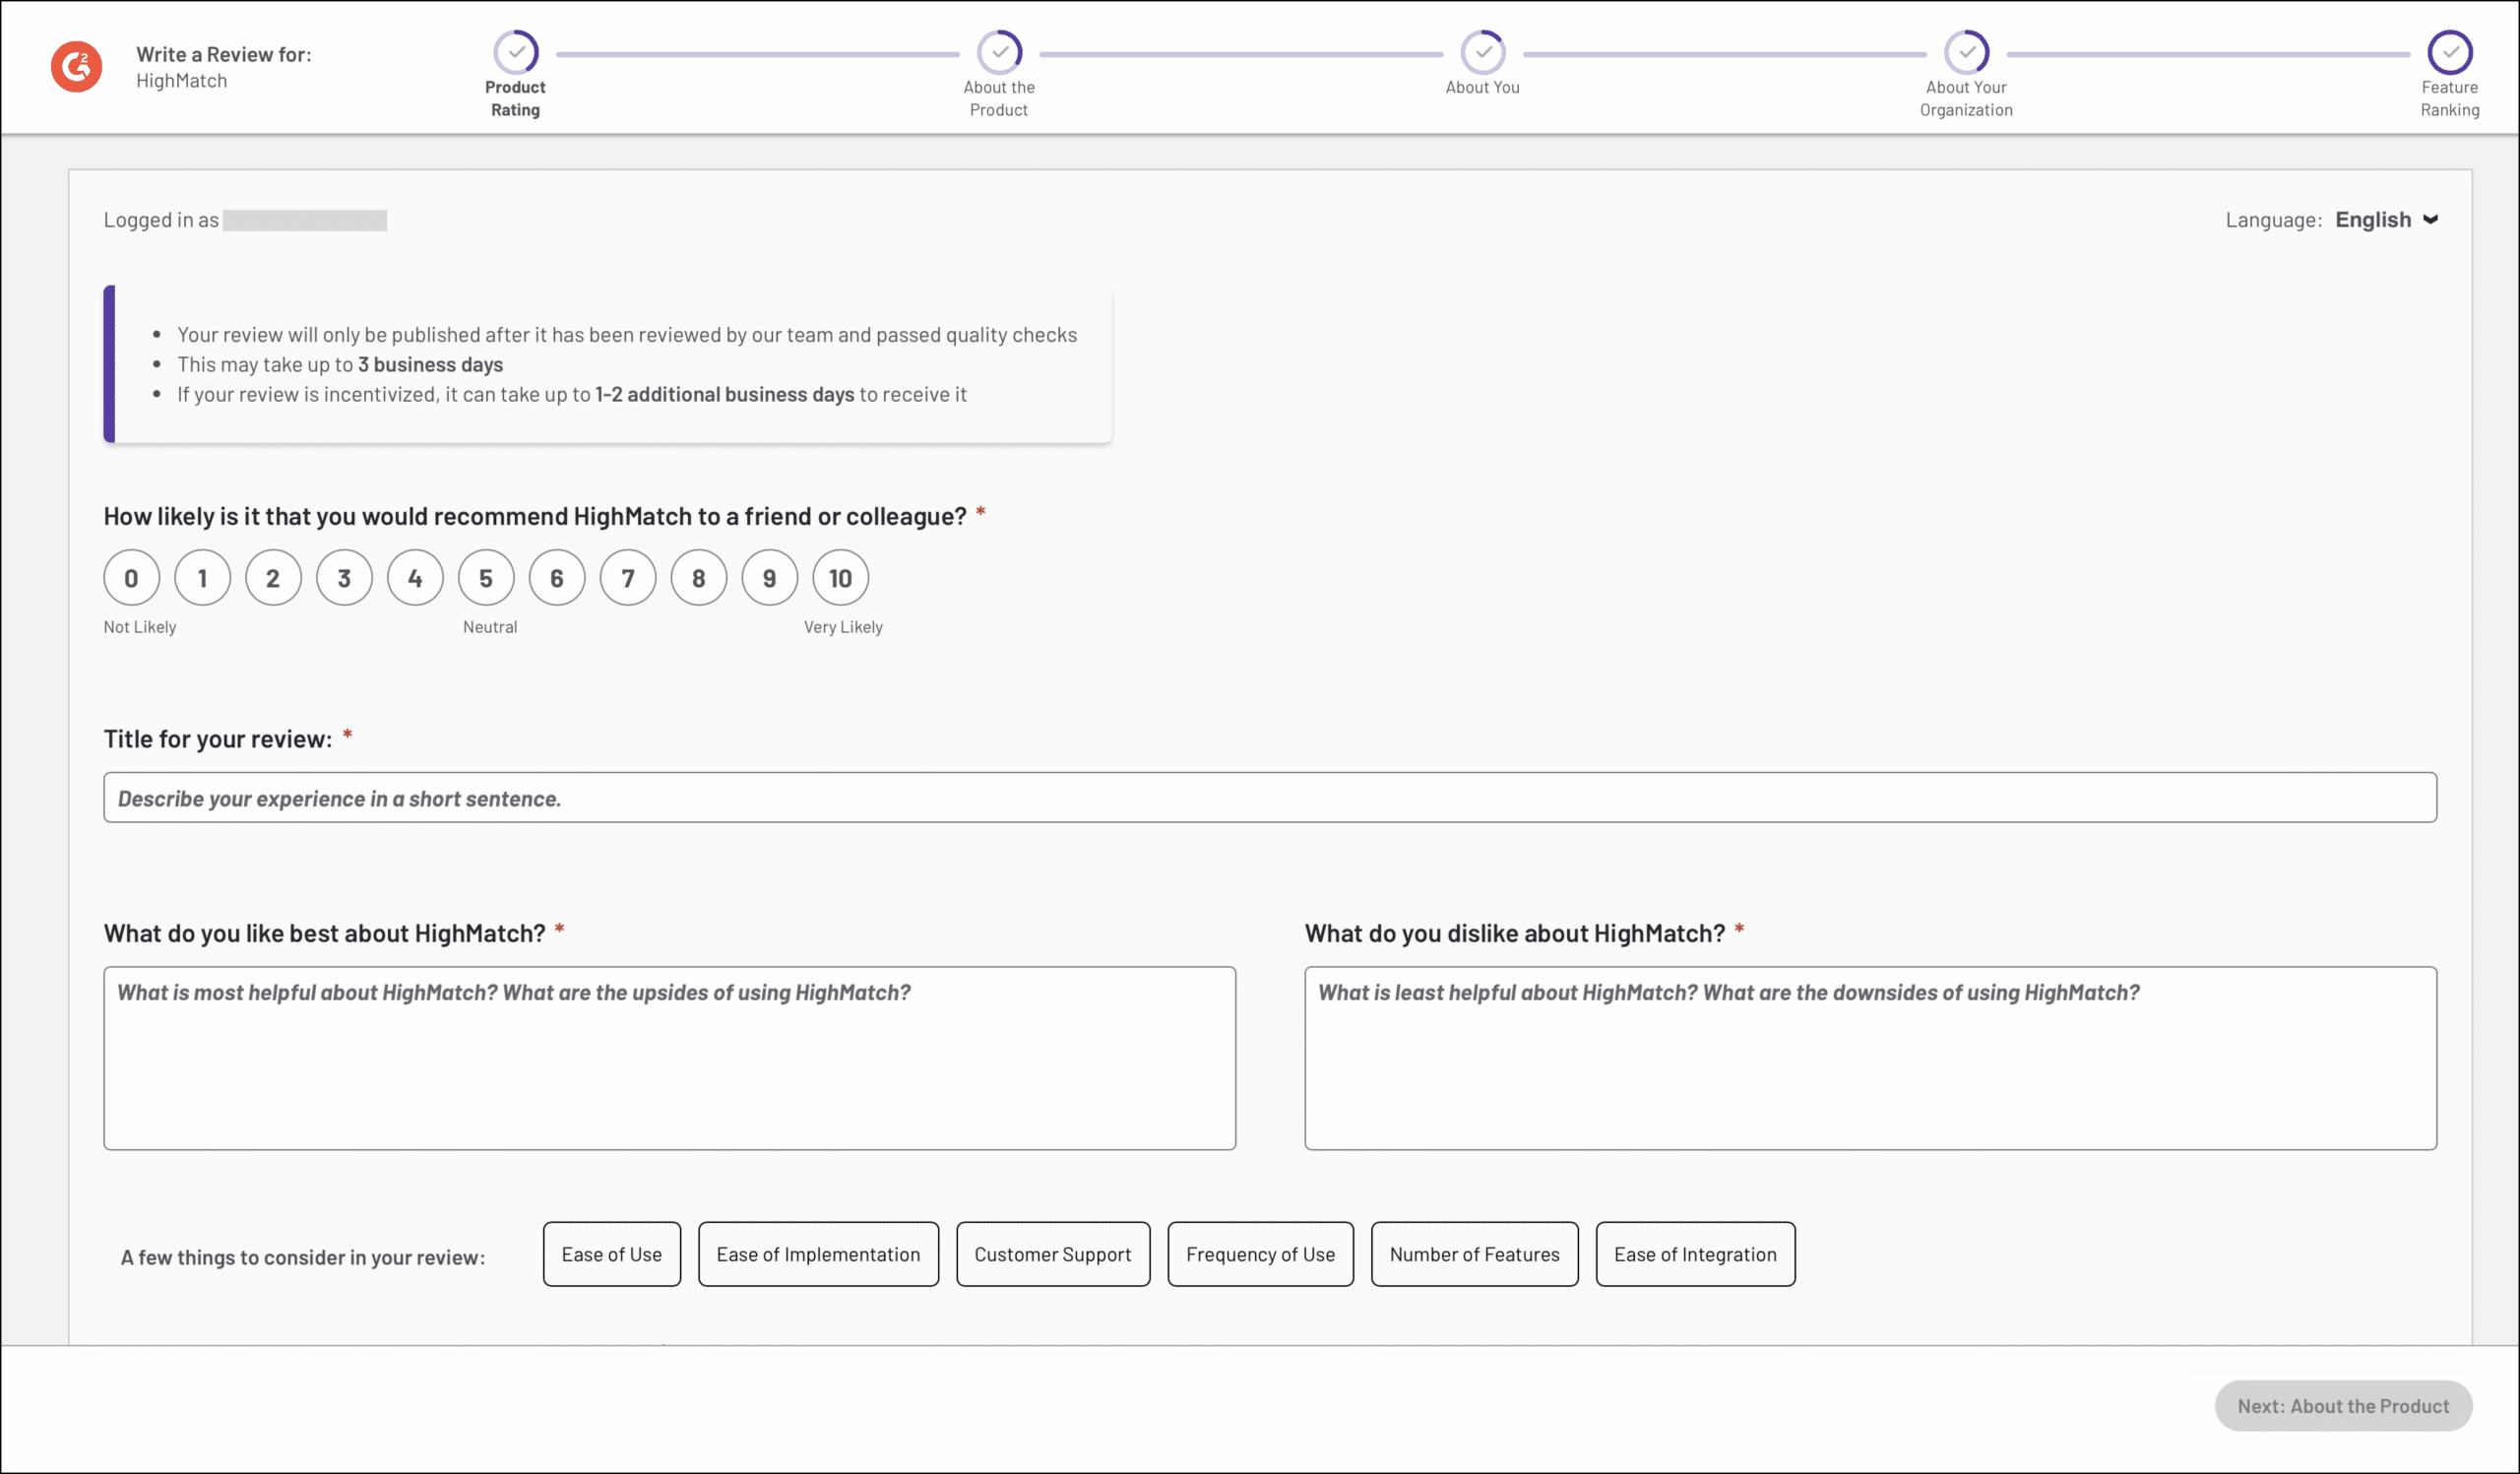Viewport: 2520px width, 1474px height.
Task: Click the Product Rating step circle
Action: [x=516, y=52]
